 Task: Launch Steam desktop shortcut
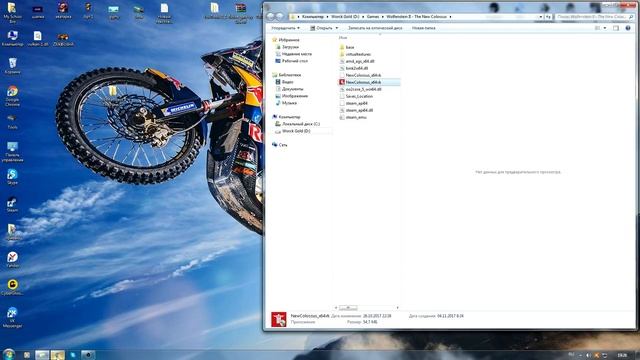coord(12,204)
